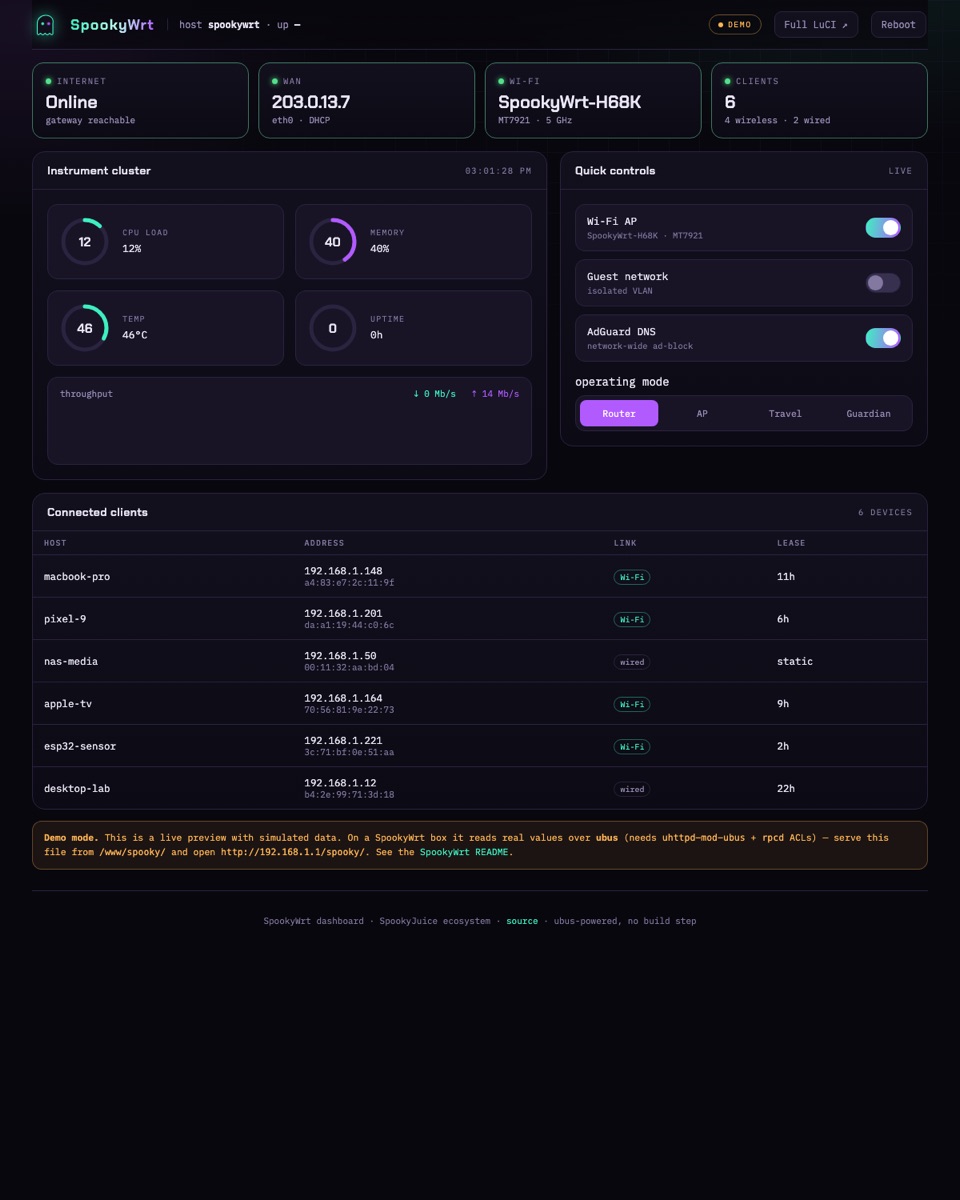This screenshot has width=960, height=1200.
Task: Click the SpookyWrt brand title
Action: 112,25
